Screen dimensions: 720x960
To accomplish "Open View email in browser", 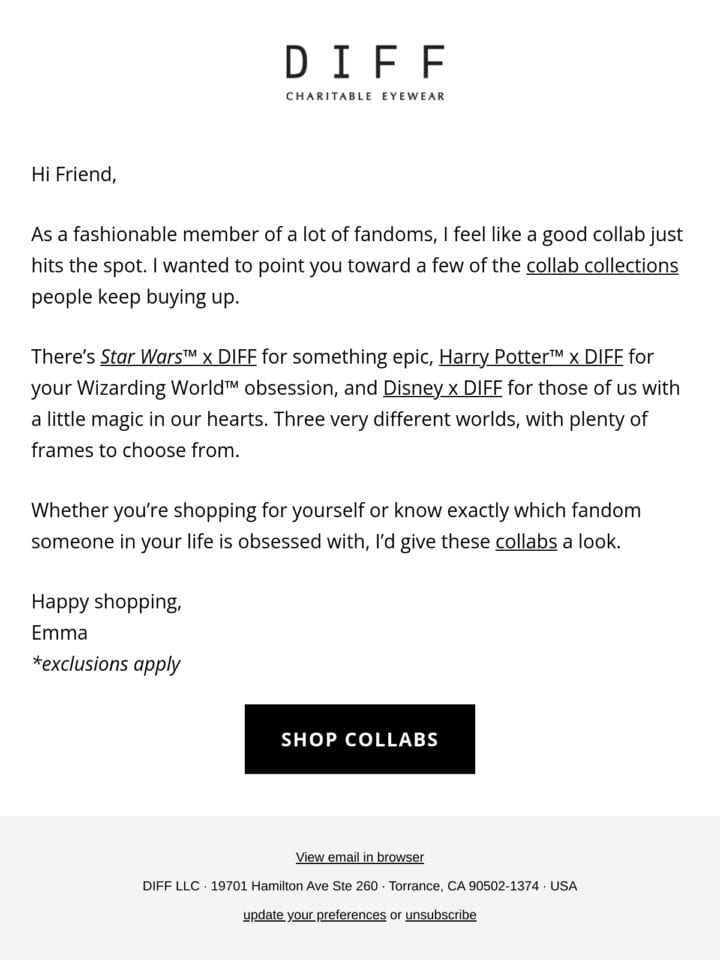I will click(x=359, y=857).
